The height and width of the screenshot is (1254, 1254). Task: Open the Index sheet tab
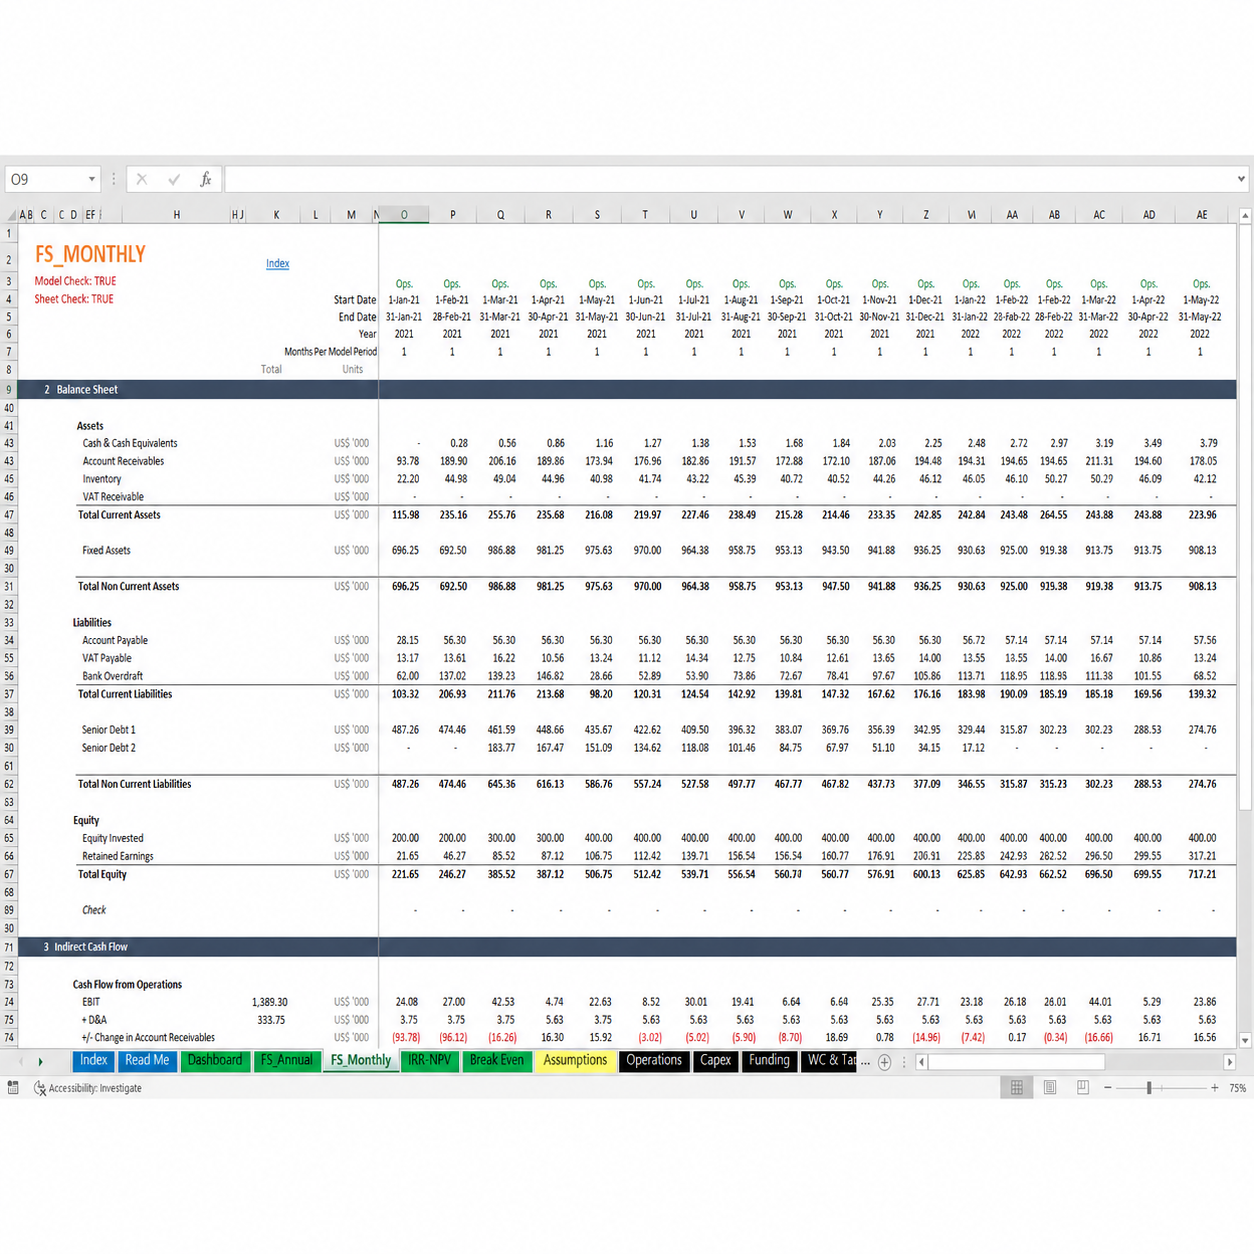pyautogui.click(x=93, y=1061)
